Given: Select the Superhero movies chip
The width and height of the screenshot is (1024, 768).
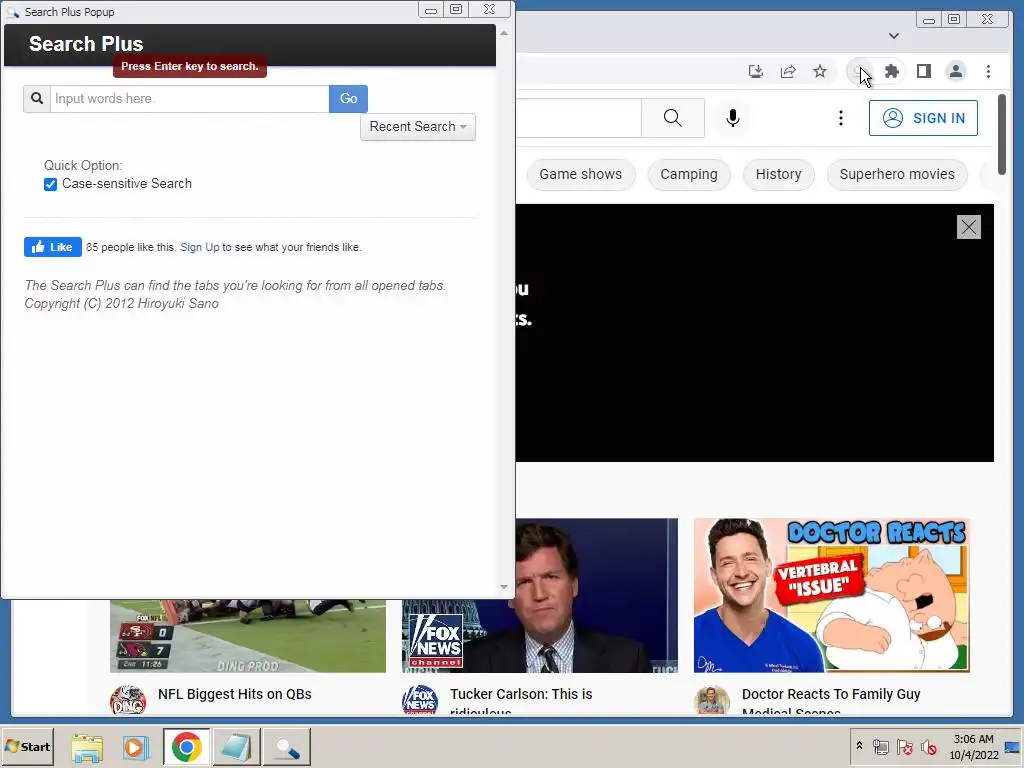Looking at the screenshot, I should coord(897,174).
